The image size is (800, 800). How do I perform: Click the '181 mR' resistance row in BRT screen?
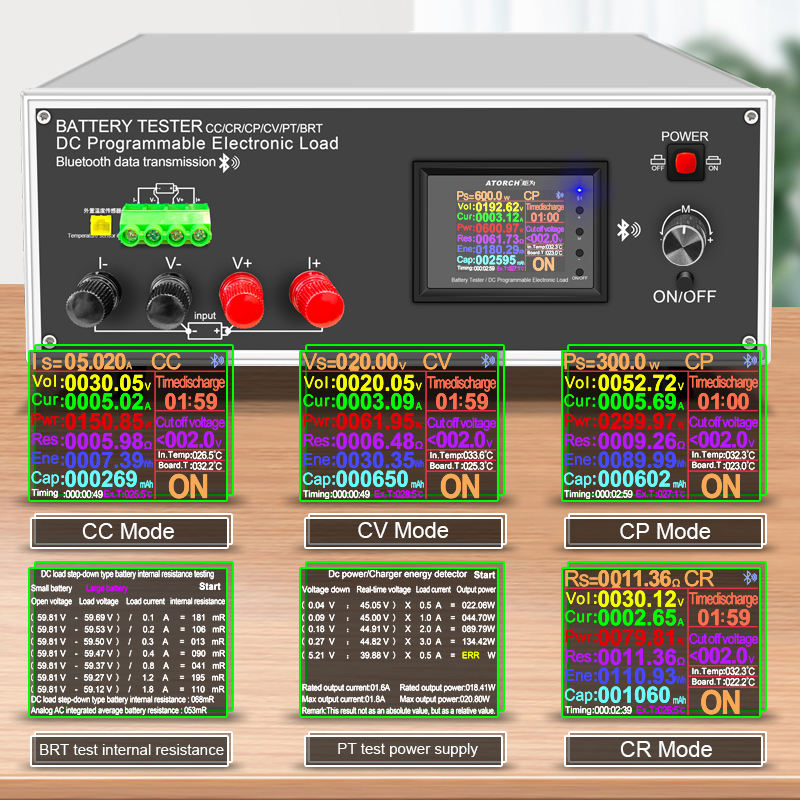[x=128, y=617]
